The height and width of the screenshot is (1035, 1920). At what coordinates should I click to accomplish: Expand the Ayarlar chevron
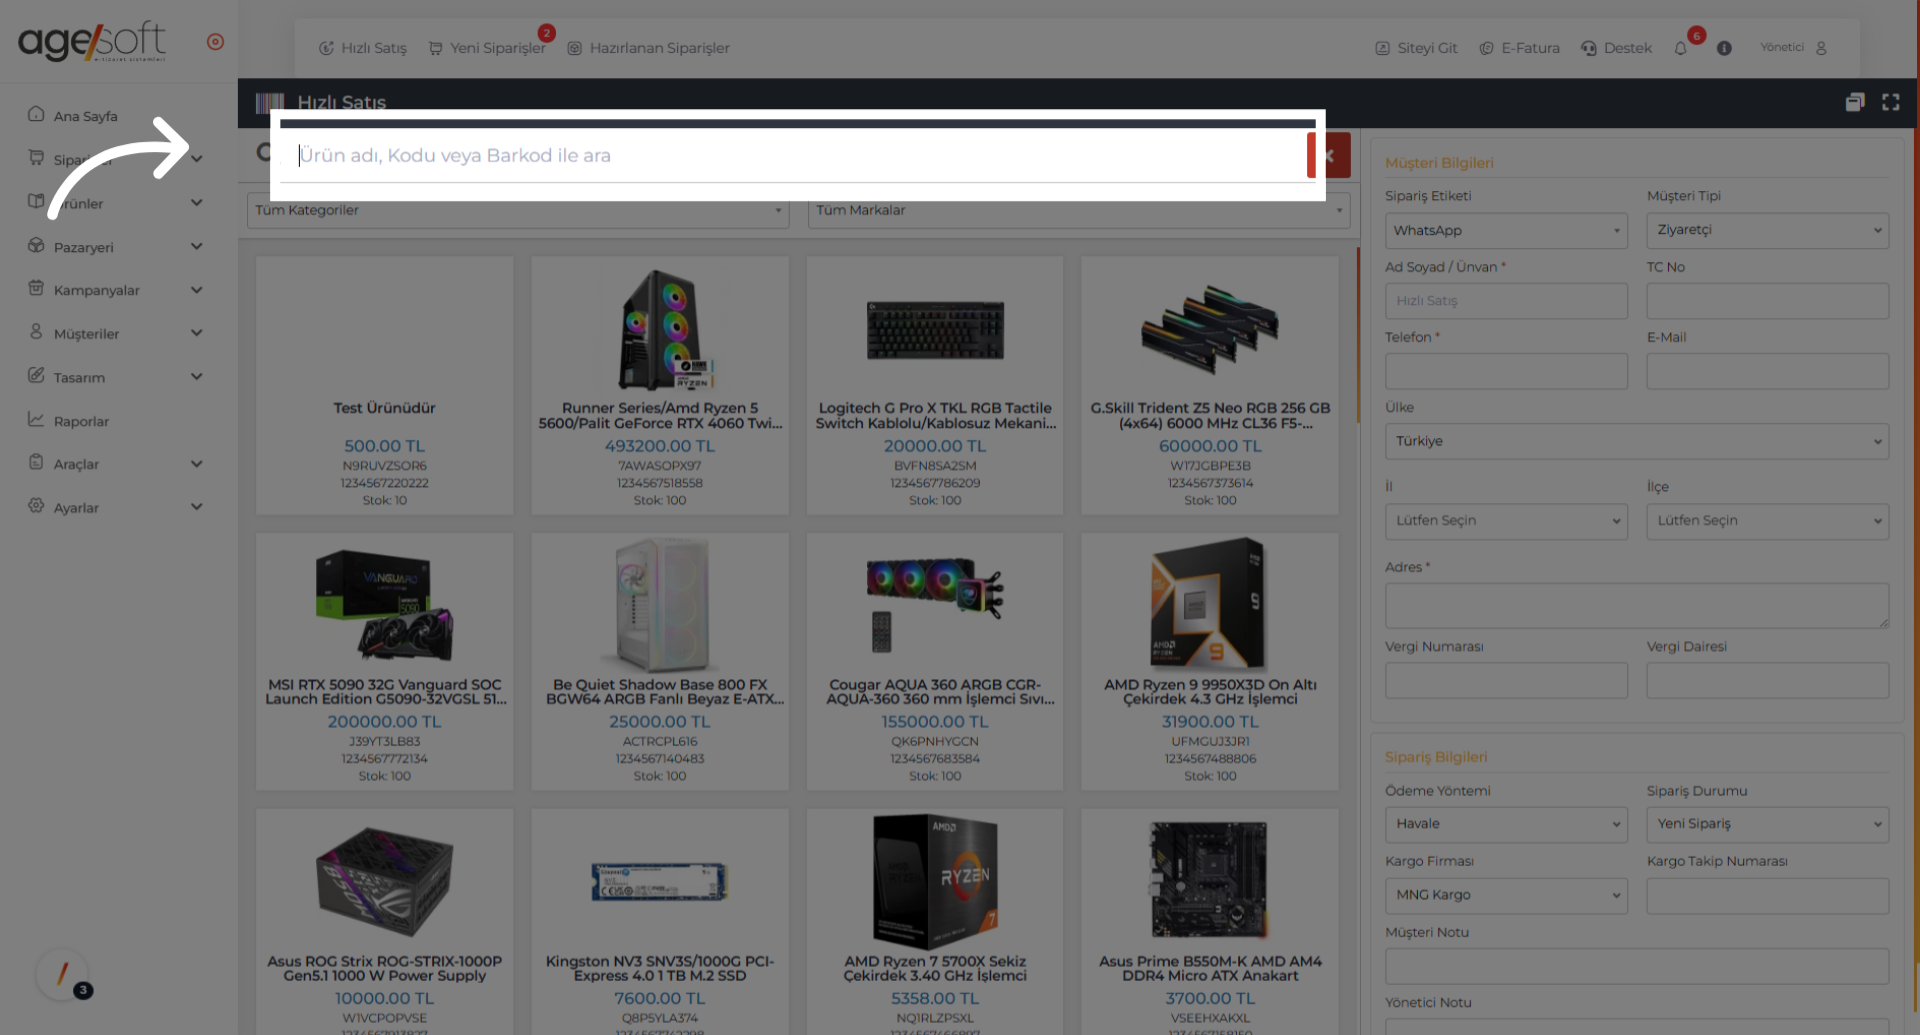click(197, 507)
